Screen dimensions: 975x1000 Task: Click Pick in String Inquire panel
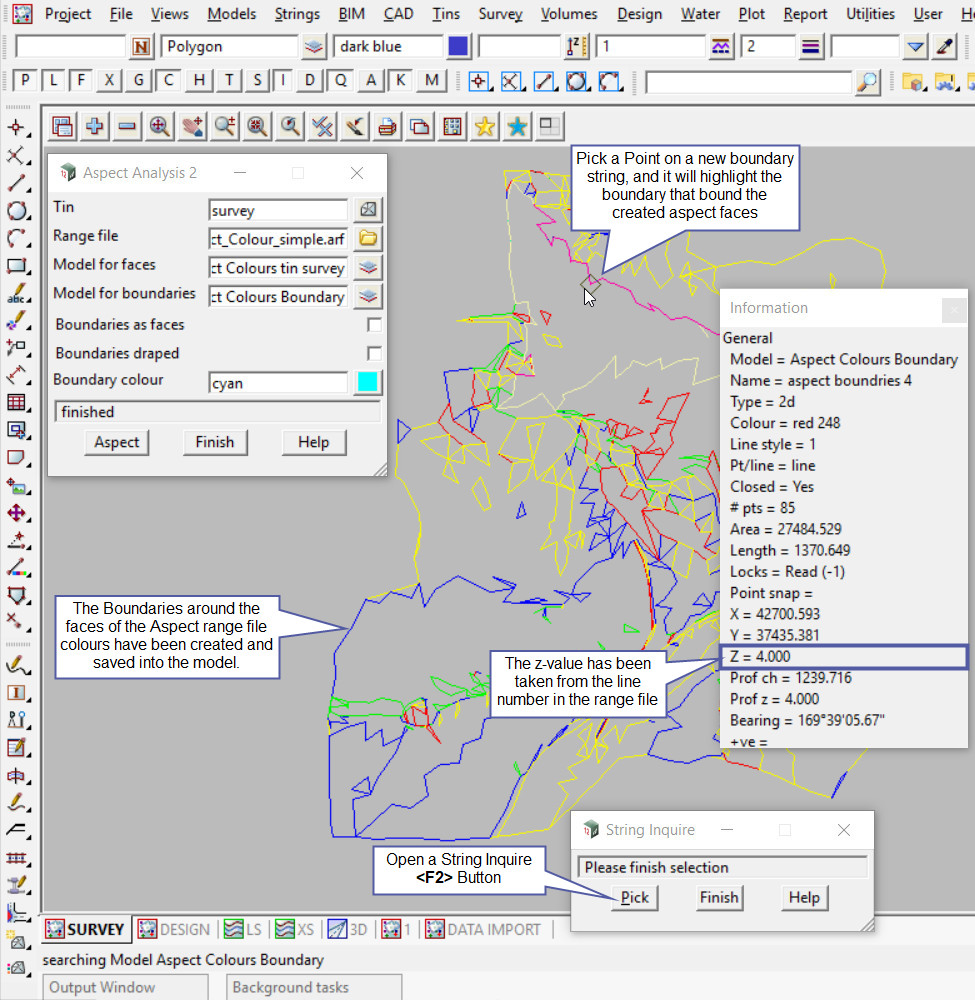[634, 897]
